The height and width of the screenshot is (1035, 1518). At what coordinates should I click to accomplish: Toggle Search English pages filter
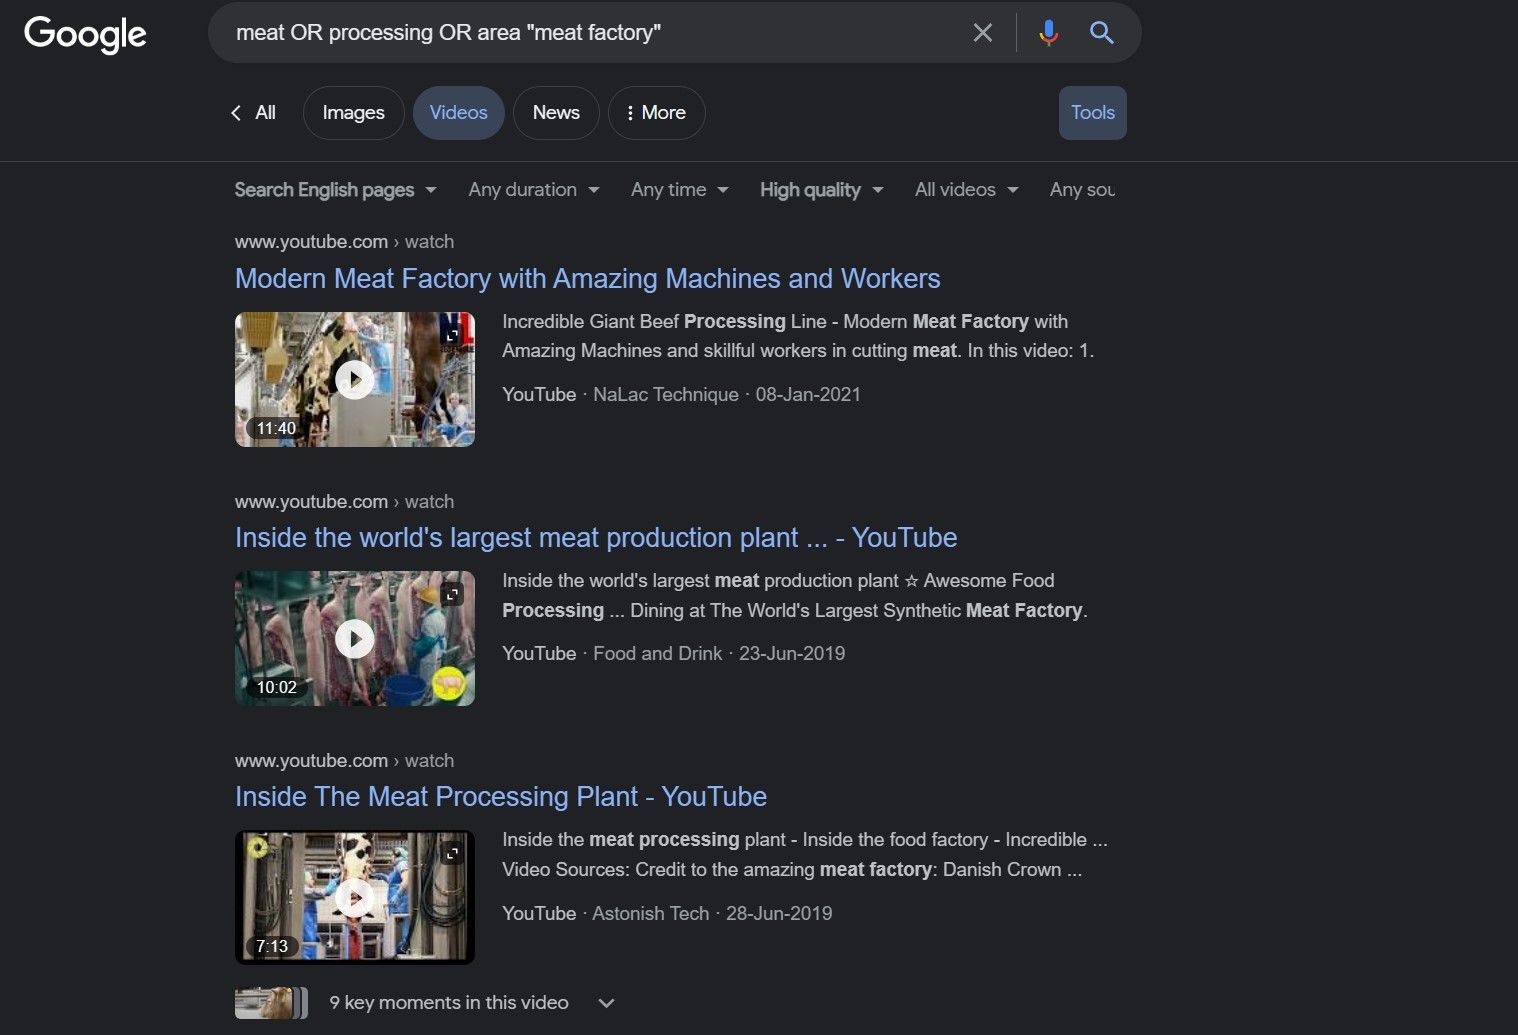tap(335, 189)
